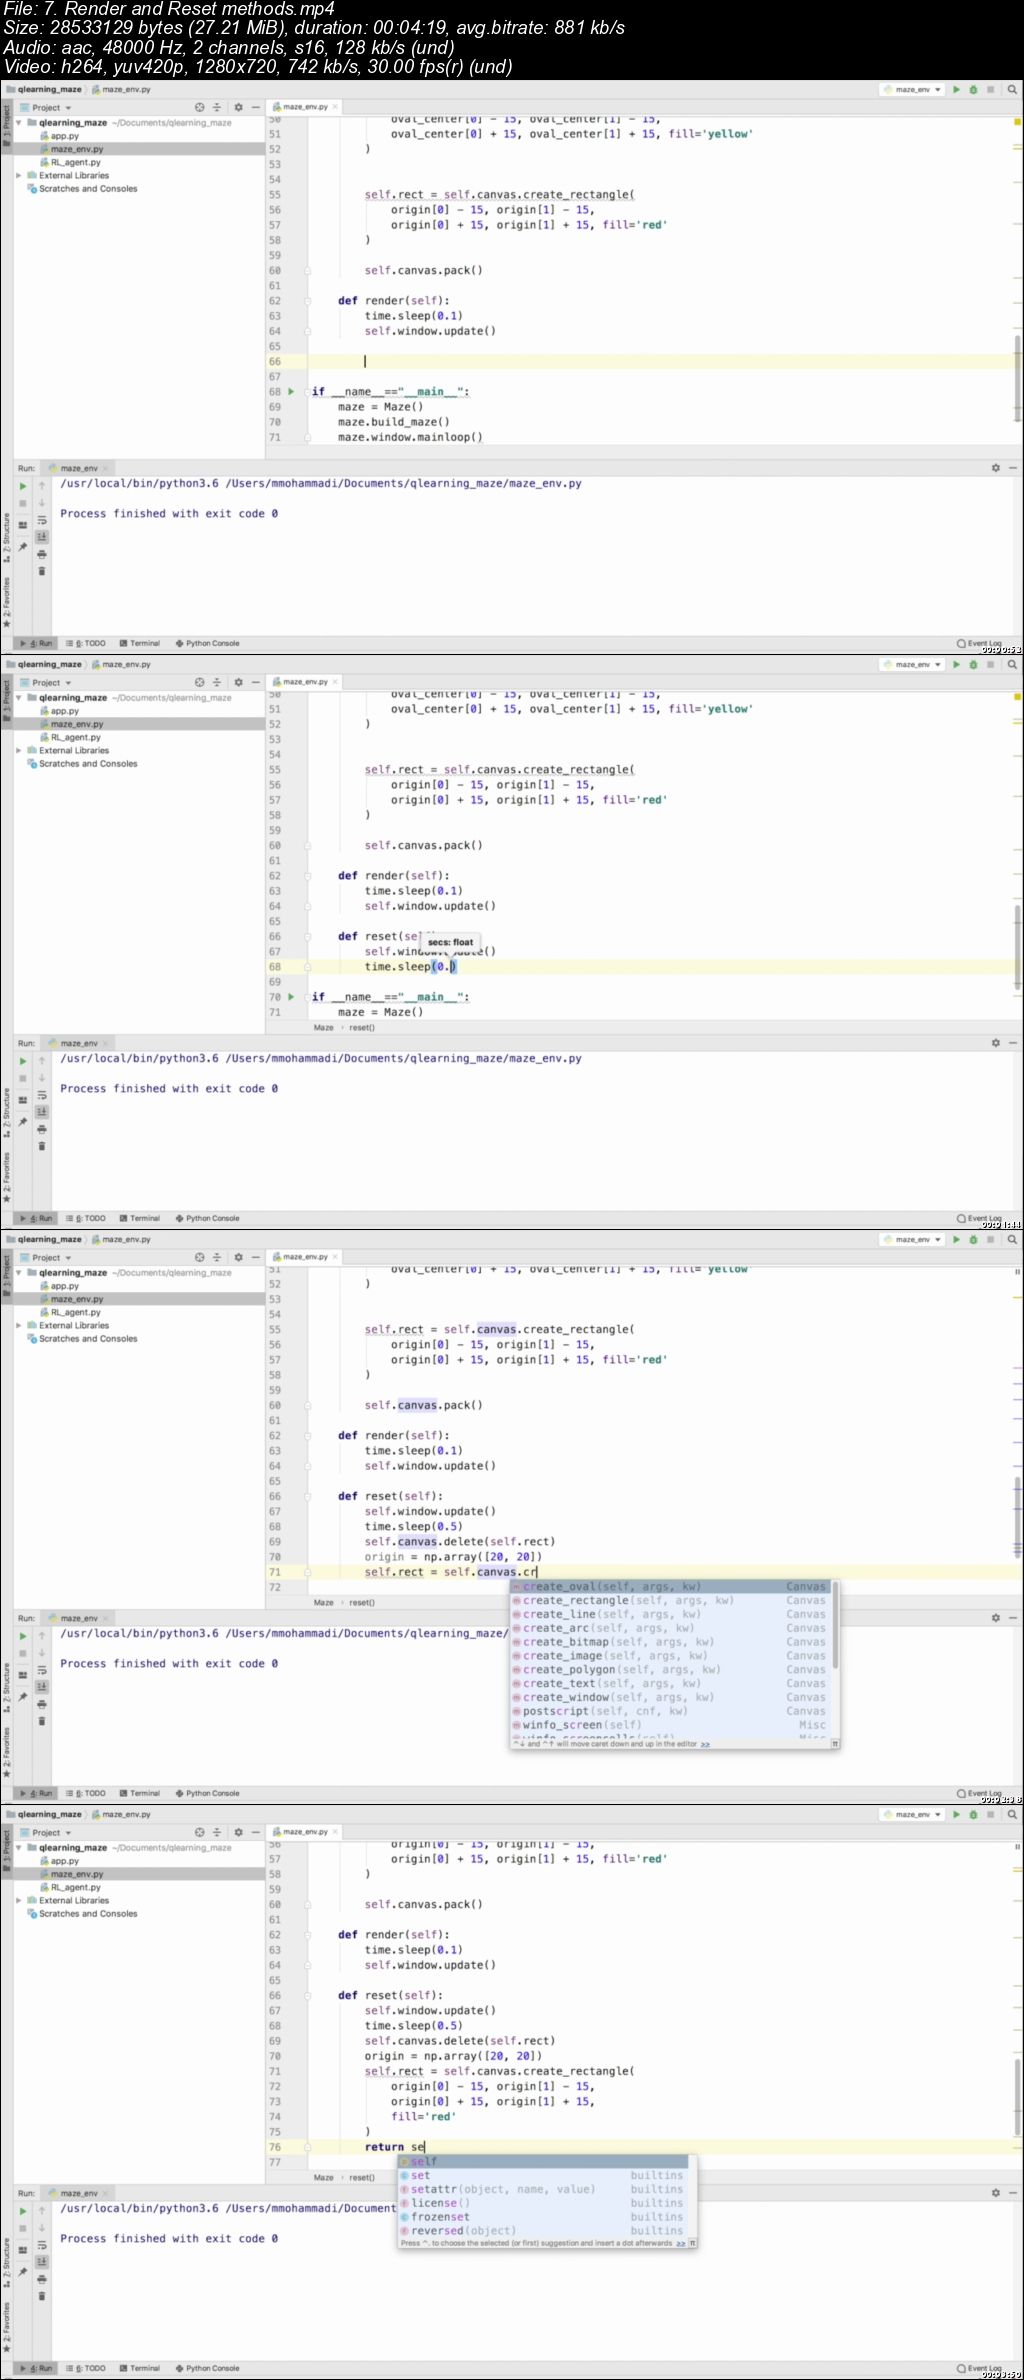Open Event Log in first frame status bar
Screen dimensions: 1024x2380
pyautogui.click(x=979, y=643)
